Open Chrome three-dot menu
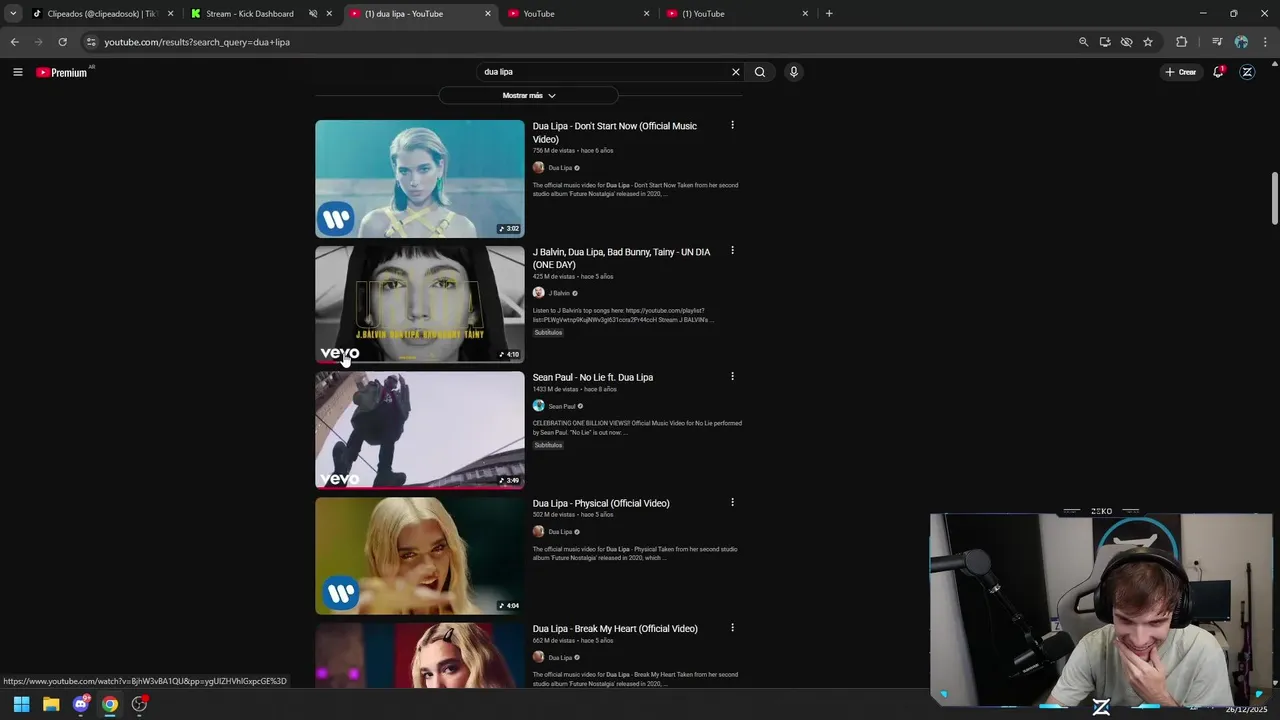This screenshot has width=1280, height=720. (x=1266, y=42)
